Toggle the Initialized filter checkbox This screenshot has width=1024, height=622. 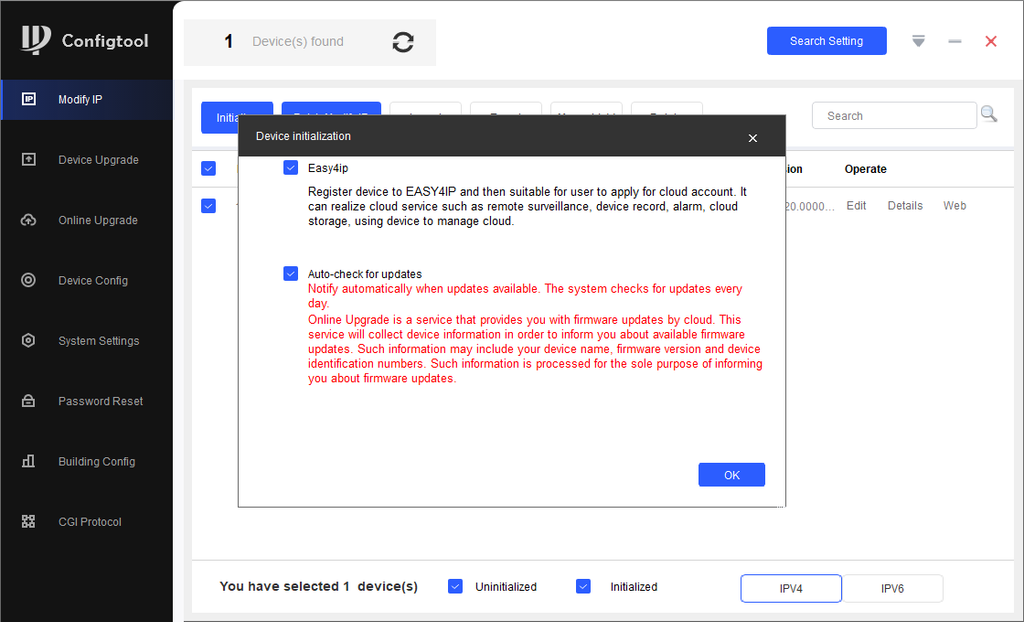[583, 587]
